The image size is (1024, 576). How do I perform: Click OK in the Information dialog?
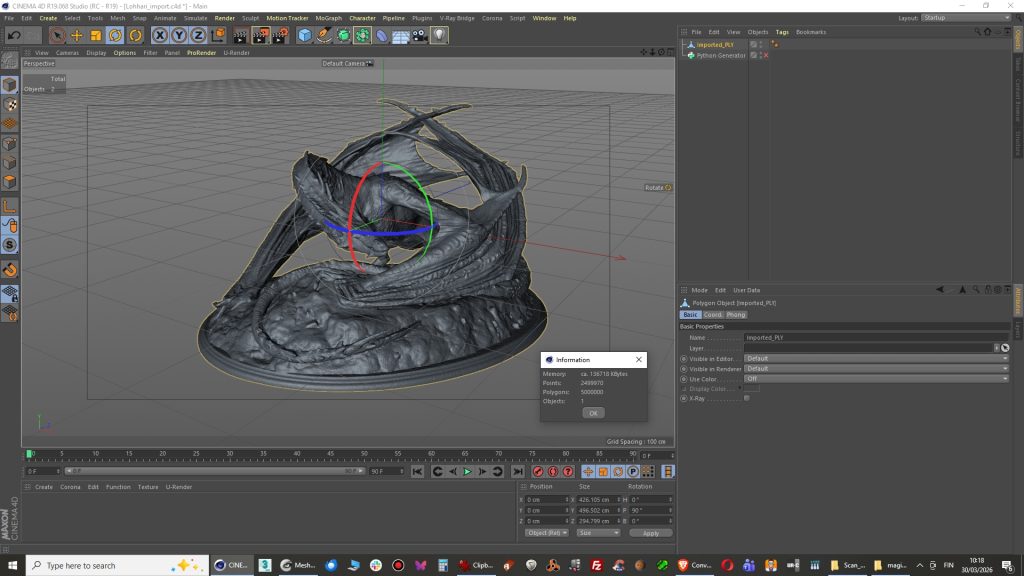(x=593, y=412)
